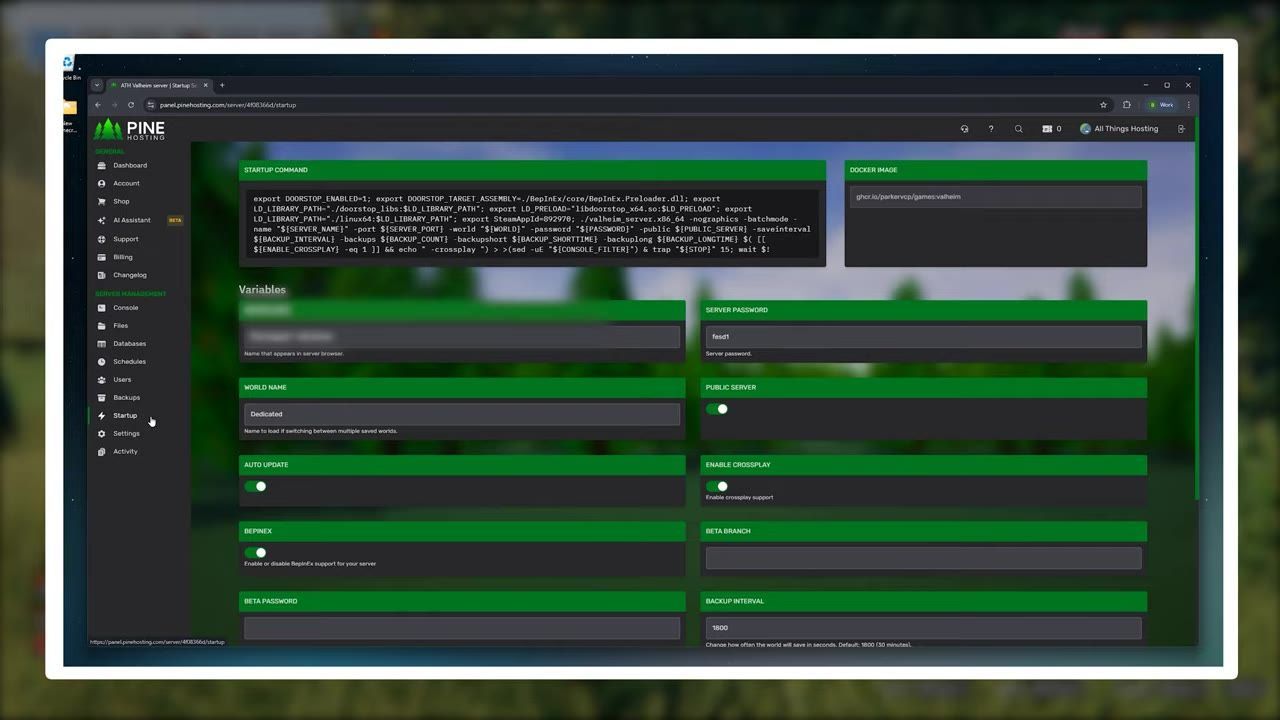1280x720 pixels.
Task: View site information icon in address bar
Action: point(151,104)
